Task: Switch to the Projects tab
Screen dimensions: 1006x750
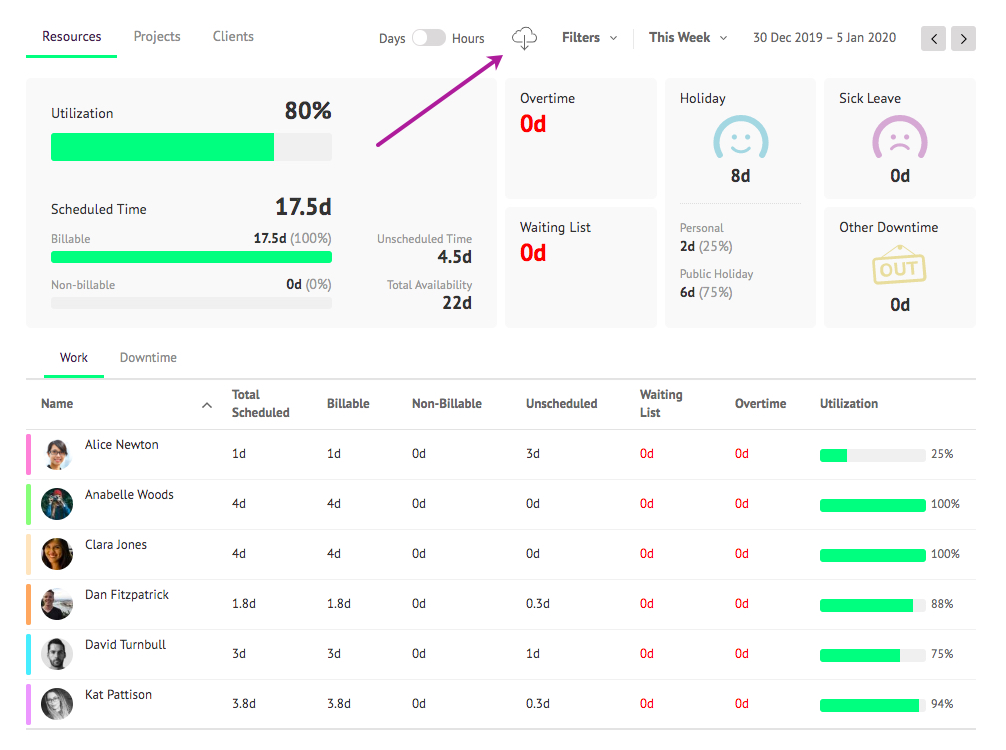Action: (x=156, y=36)
